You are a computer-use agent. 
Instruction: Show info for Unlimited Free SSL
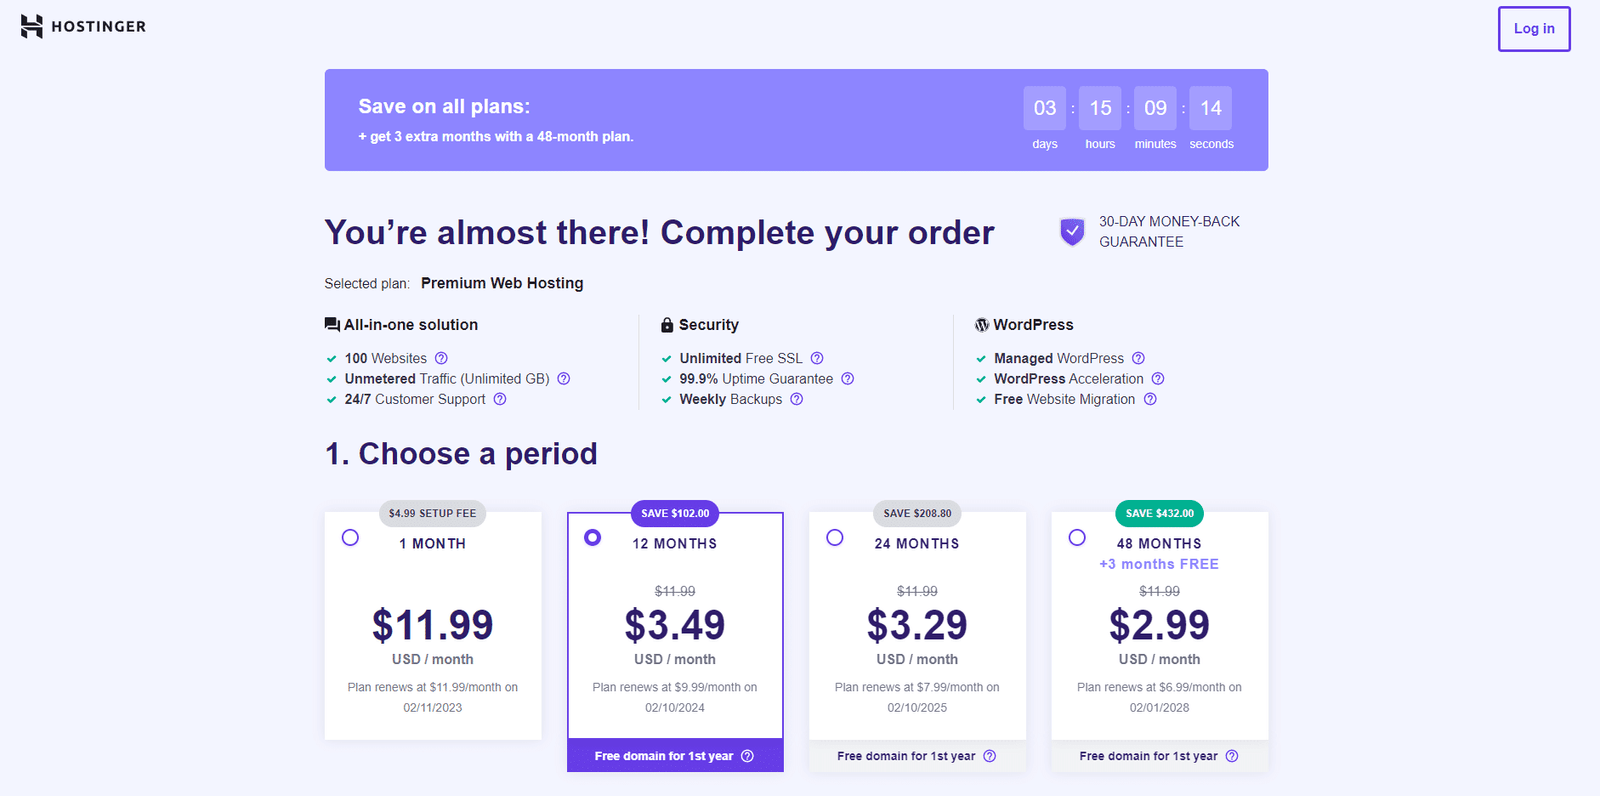[817, 358]
